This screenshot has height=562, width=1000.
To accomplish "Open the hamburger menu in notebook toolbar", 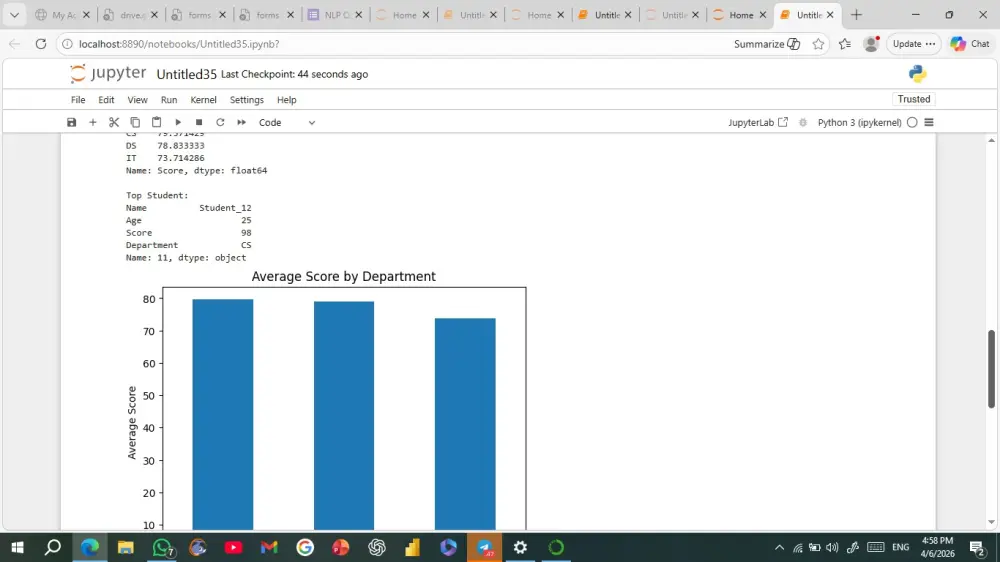I will click(929, 122).
